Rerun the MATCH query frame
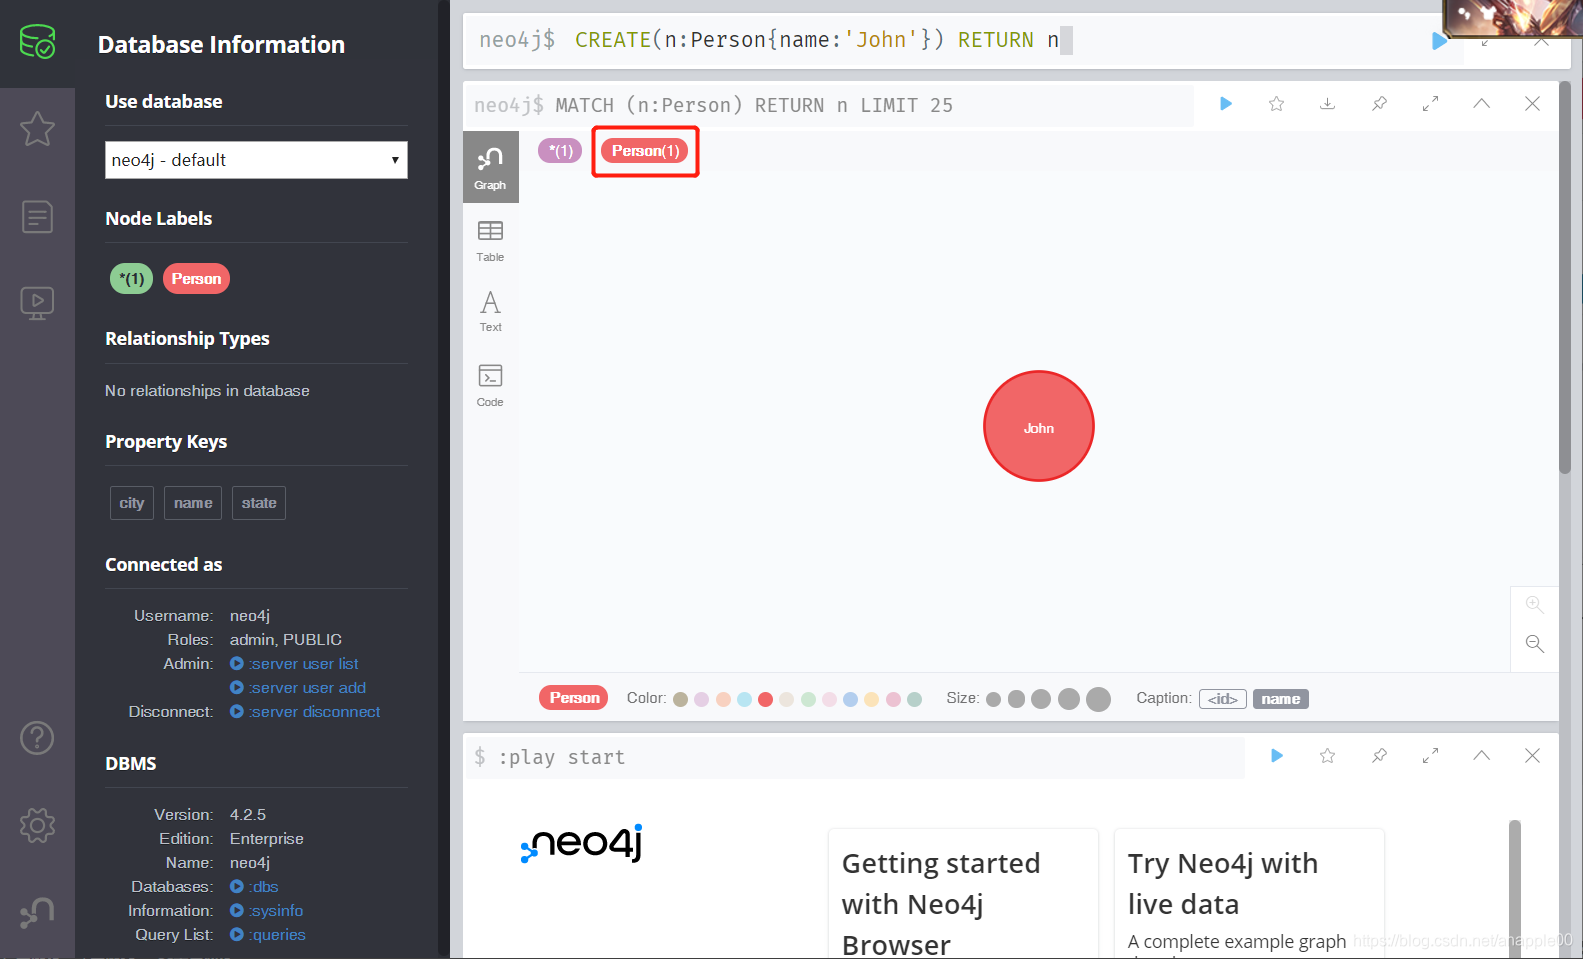The height and width of the screenshot is (959, 1583). pos(1226,104)
